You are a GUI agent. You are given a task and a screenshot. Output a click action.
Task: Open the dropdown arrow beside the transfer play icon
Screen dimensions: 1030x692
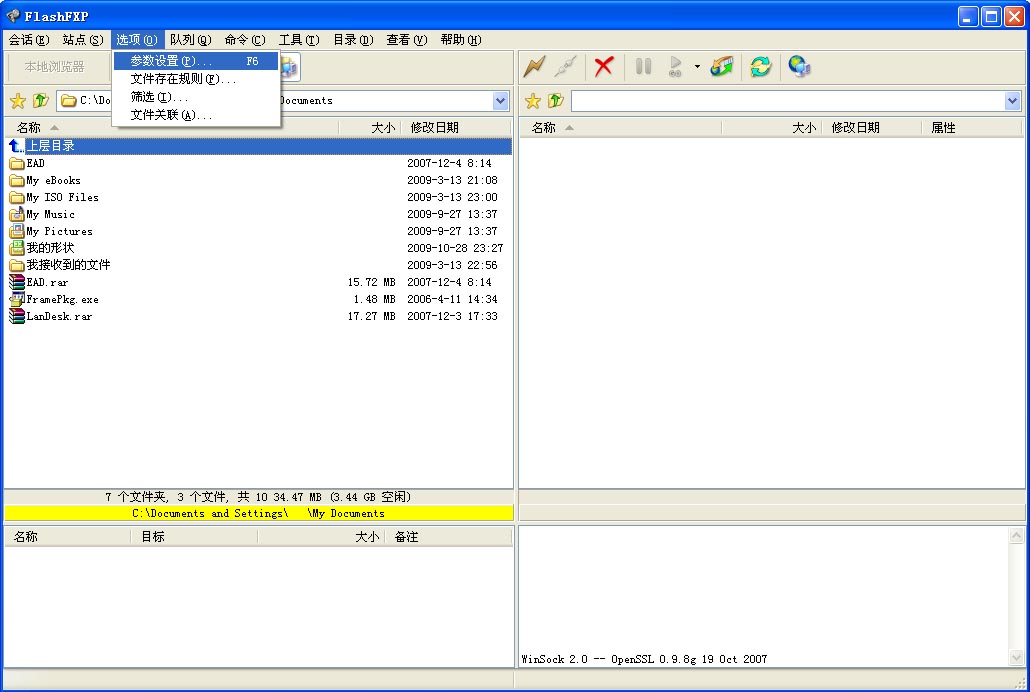697,66
